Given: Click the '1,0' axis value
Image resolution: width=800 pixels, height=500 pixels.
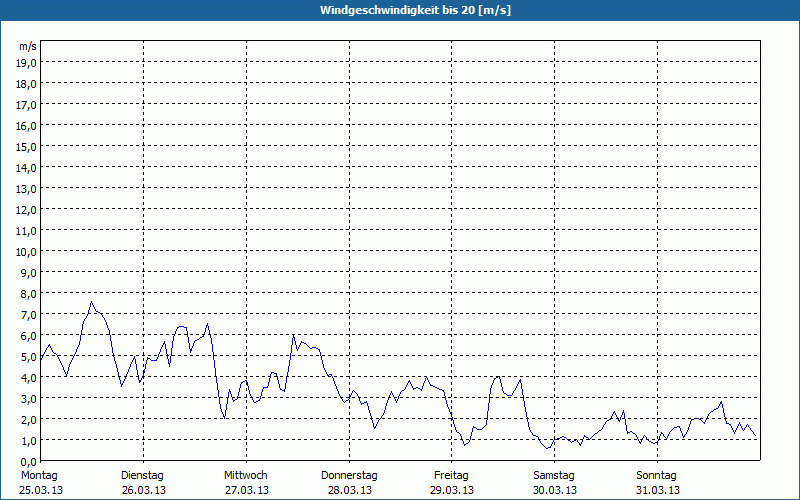Looking at the screenshot, I should click(29, 440).
